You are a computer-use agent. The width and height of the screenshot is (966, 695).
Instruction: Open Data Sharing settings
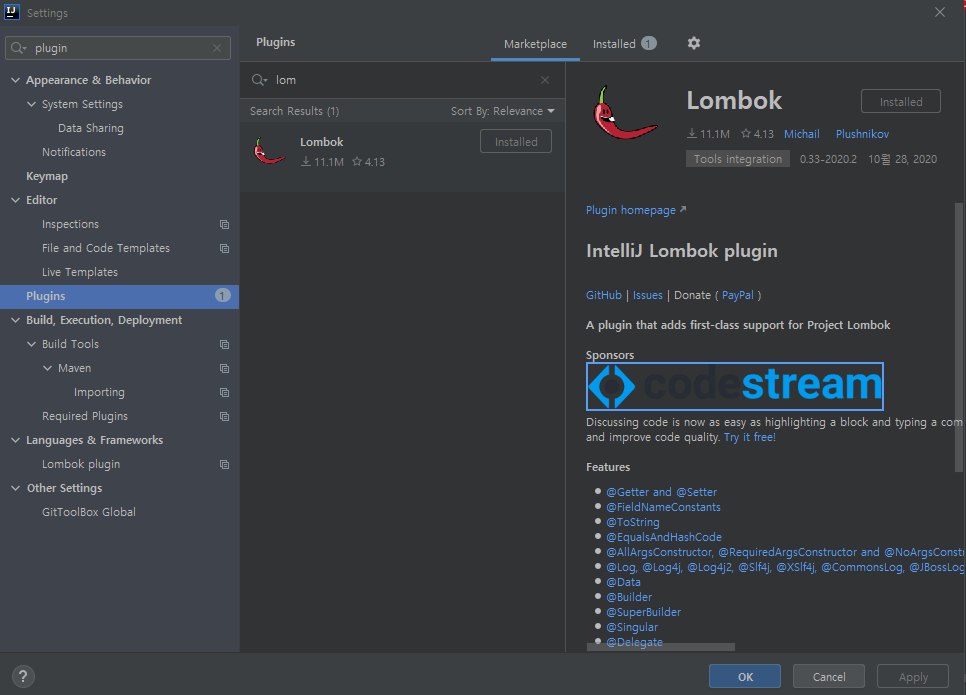tap(91, 128)
